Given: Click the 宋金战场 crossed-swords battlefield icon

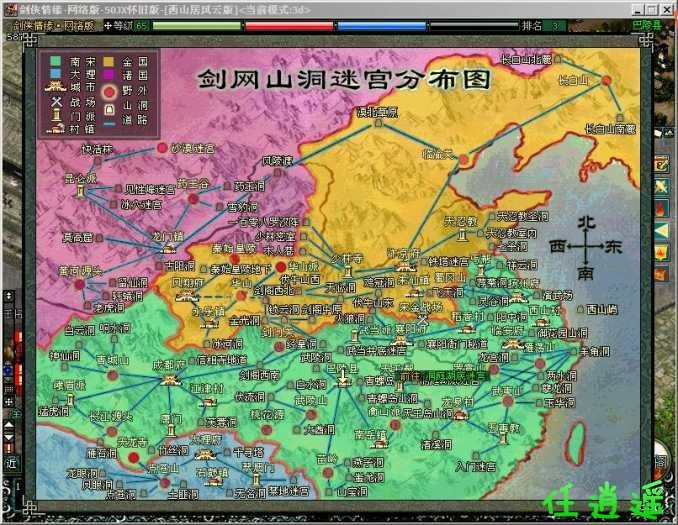Looking at the screenshot, I should point(423,321).
